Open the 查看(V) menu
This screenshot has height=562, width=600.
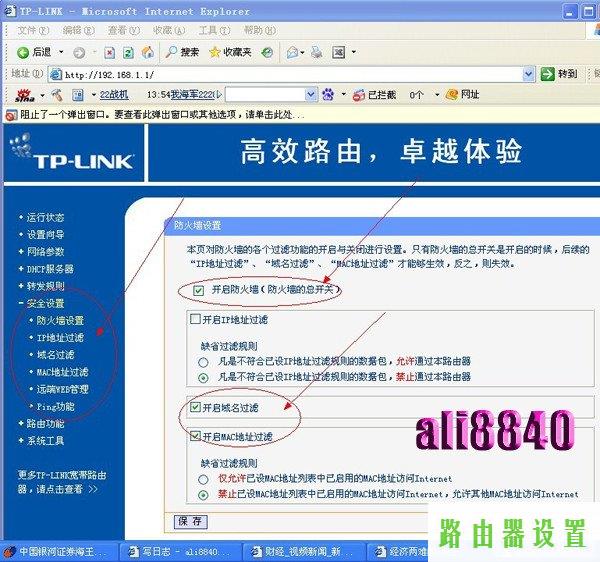point(124,30)
